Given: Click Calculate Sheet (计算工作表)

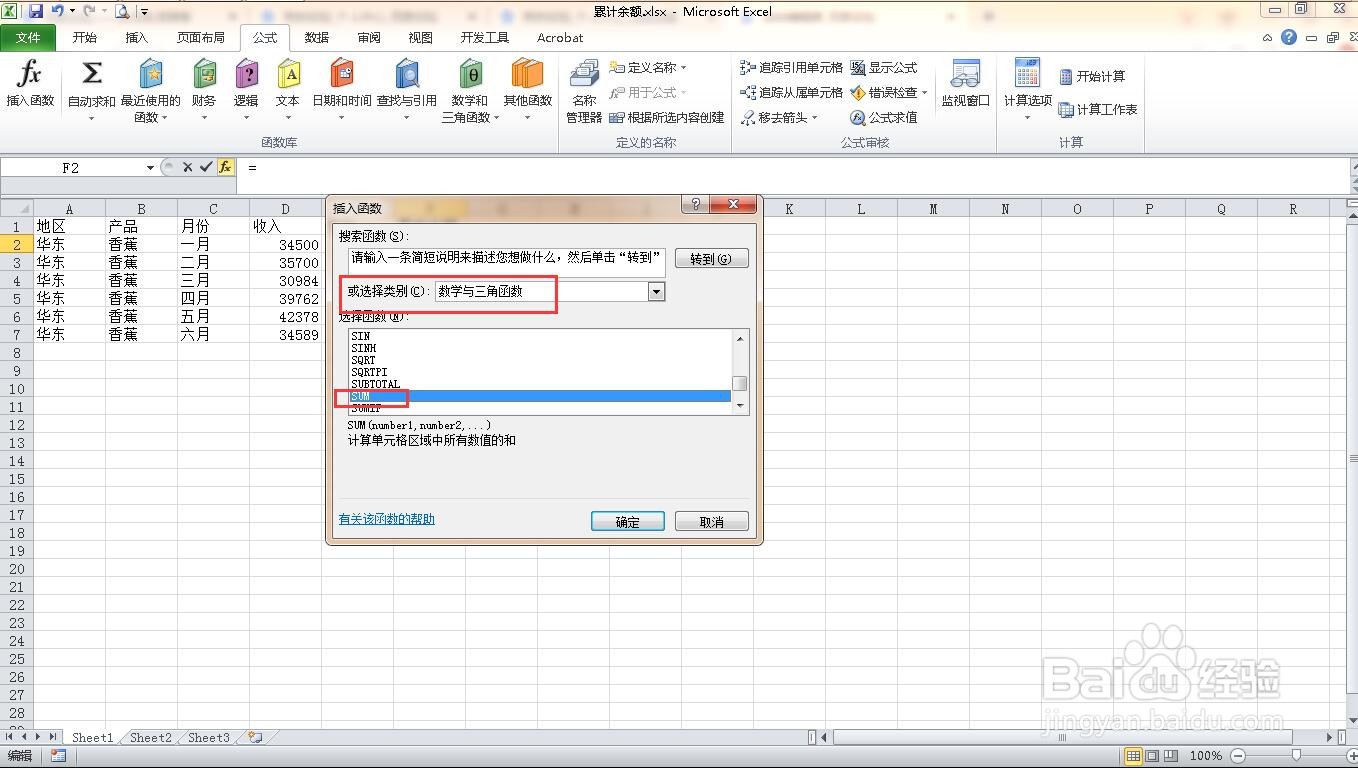Looking at the screenshot, I should tap(1097, 109).
